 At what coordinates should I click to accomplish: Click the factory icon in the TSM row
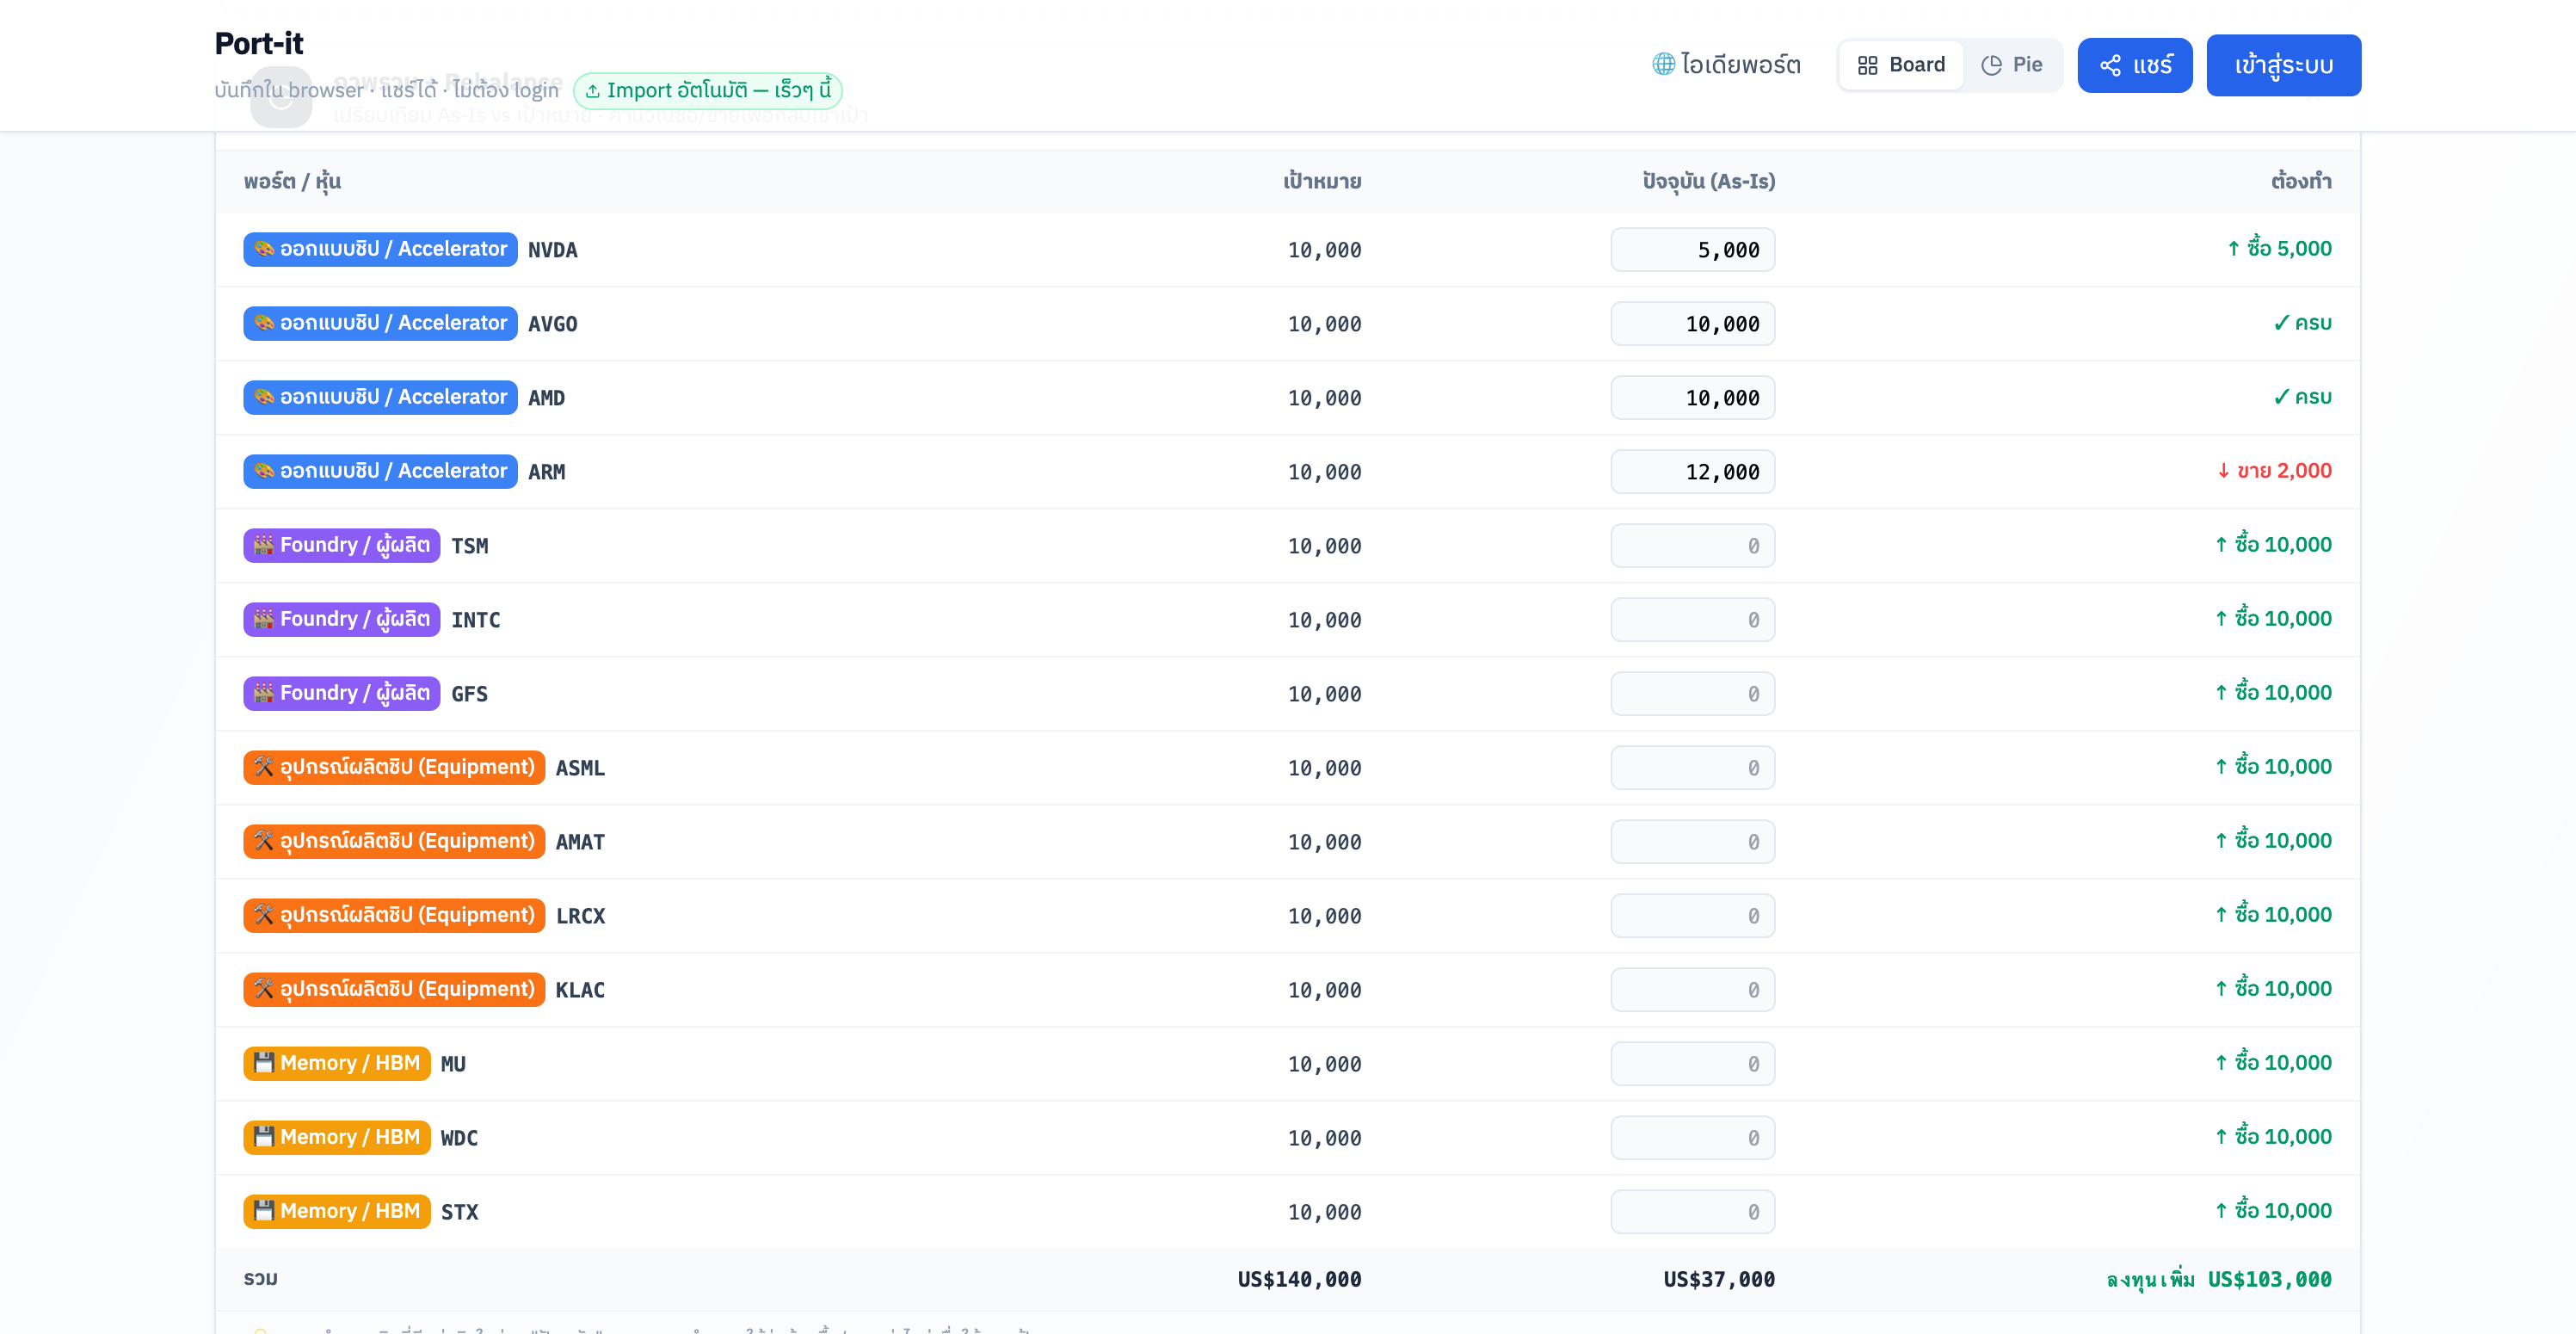click(264, 545)
